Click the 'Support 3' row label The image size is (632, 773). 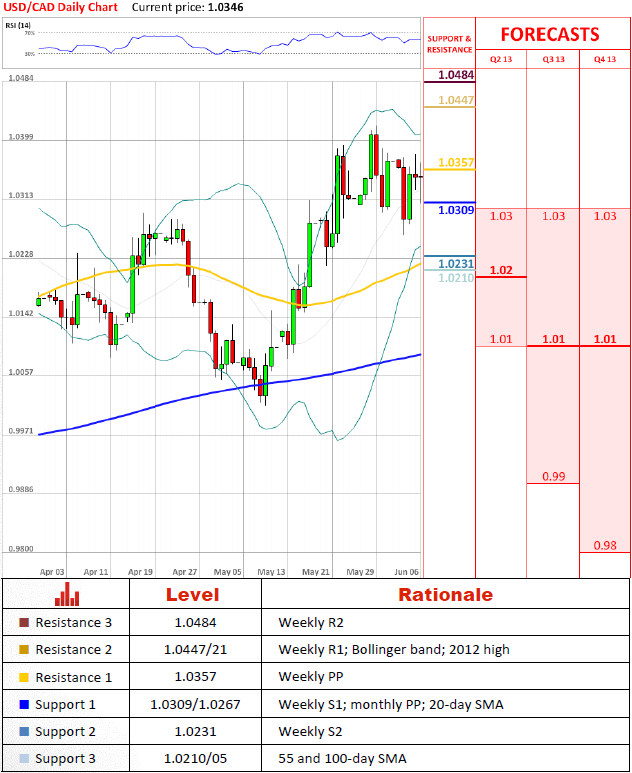point(66,759)
